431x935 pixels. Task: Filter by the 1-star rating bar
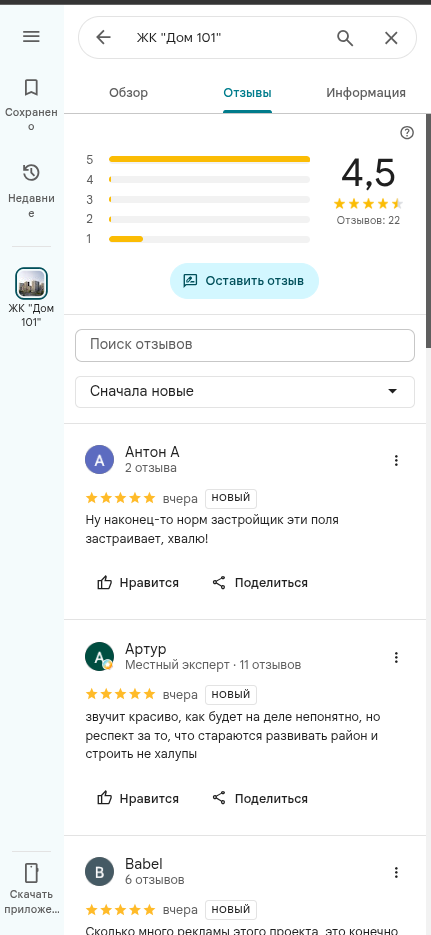(198, 239)
